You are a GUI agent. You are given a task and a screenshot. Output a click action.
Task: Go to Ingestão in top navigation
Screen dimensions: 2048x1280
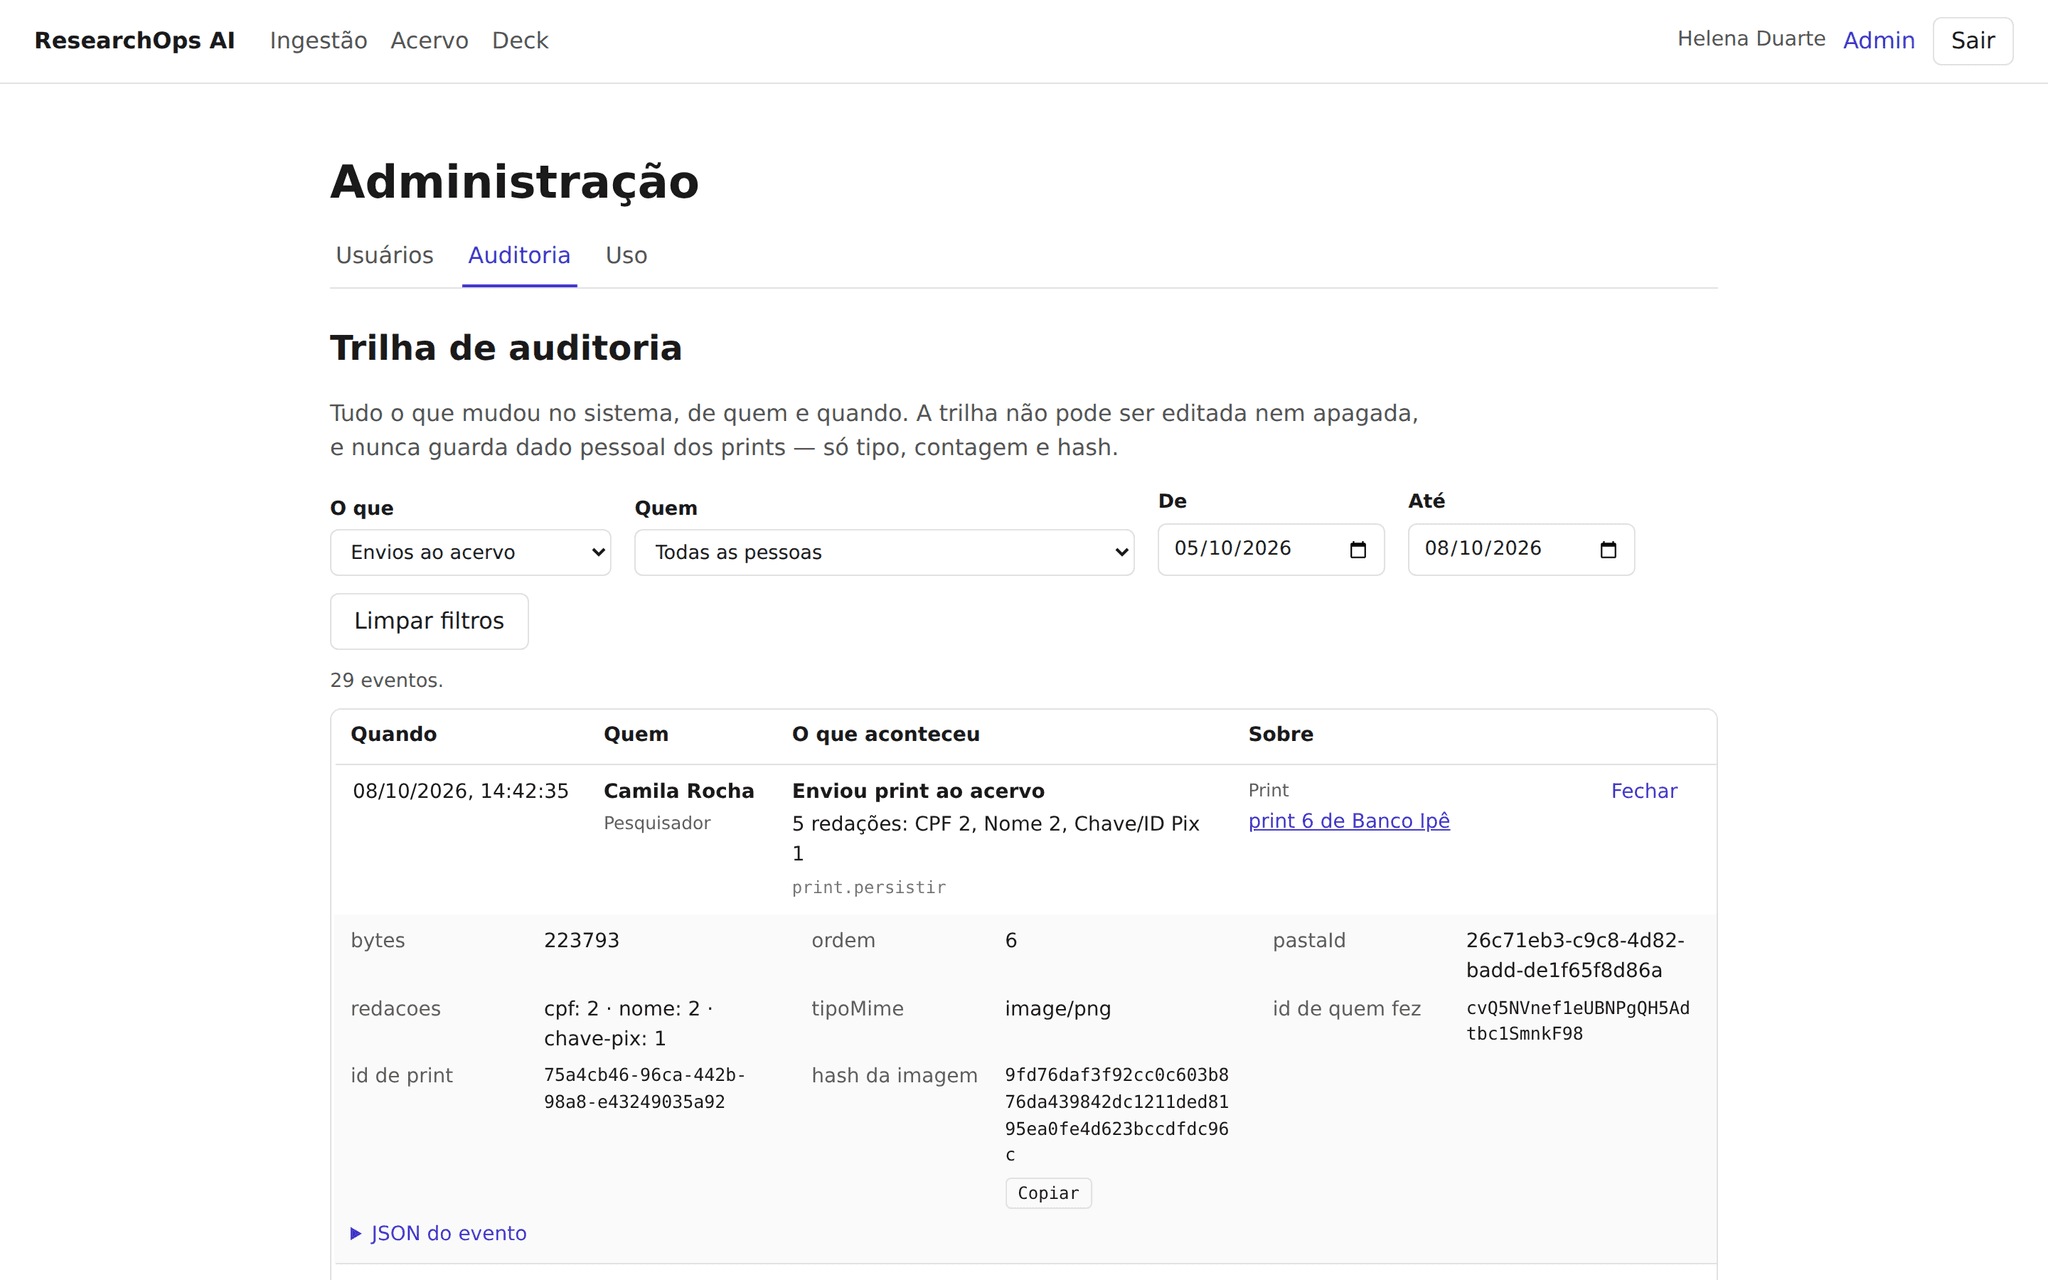click(x=318, y=41)
